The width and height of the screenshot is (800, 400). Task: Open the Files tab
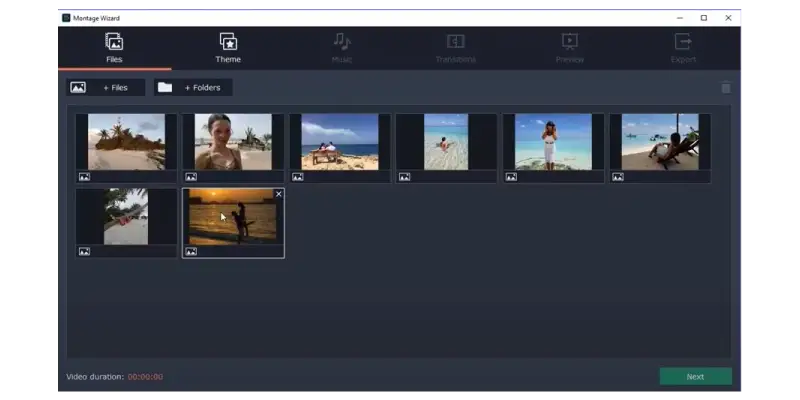pos(114,48)
